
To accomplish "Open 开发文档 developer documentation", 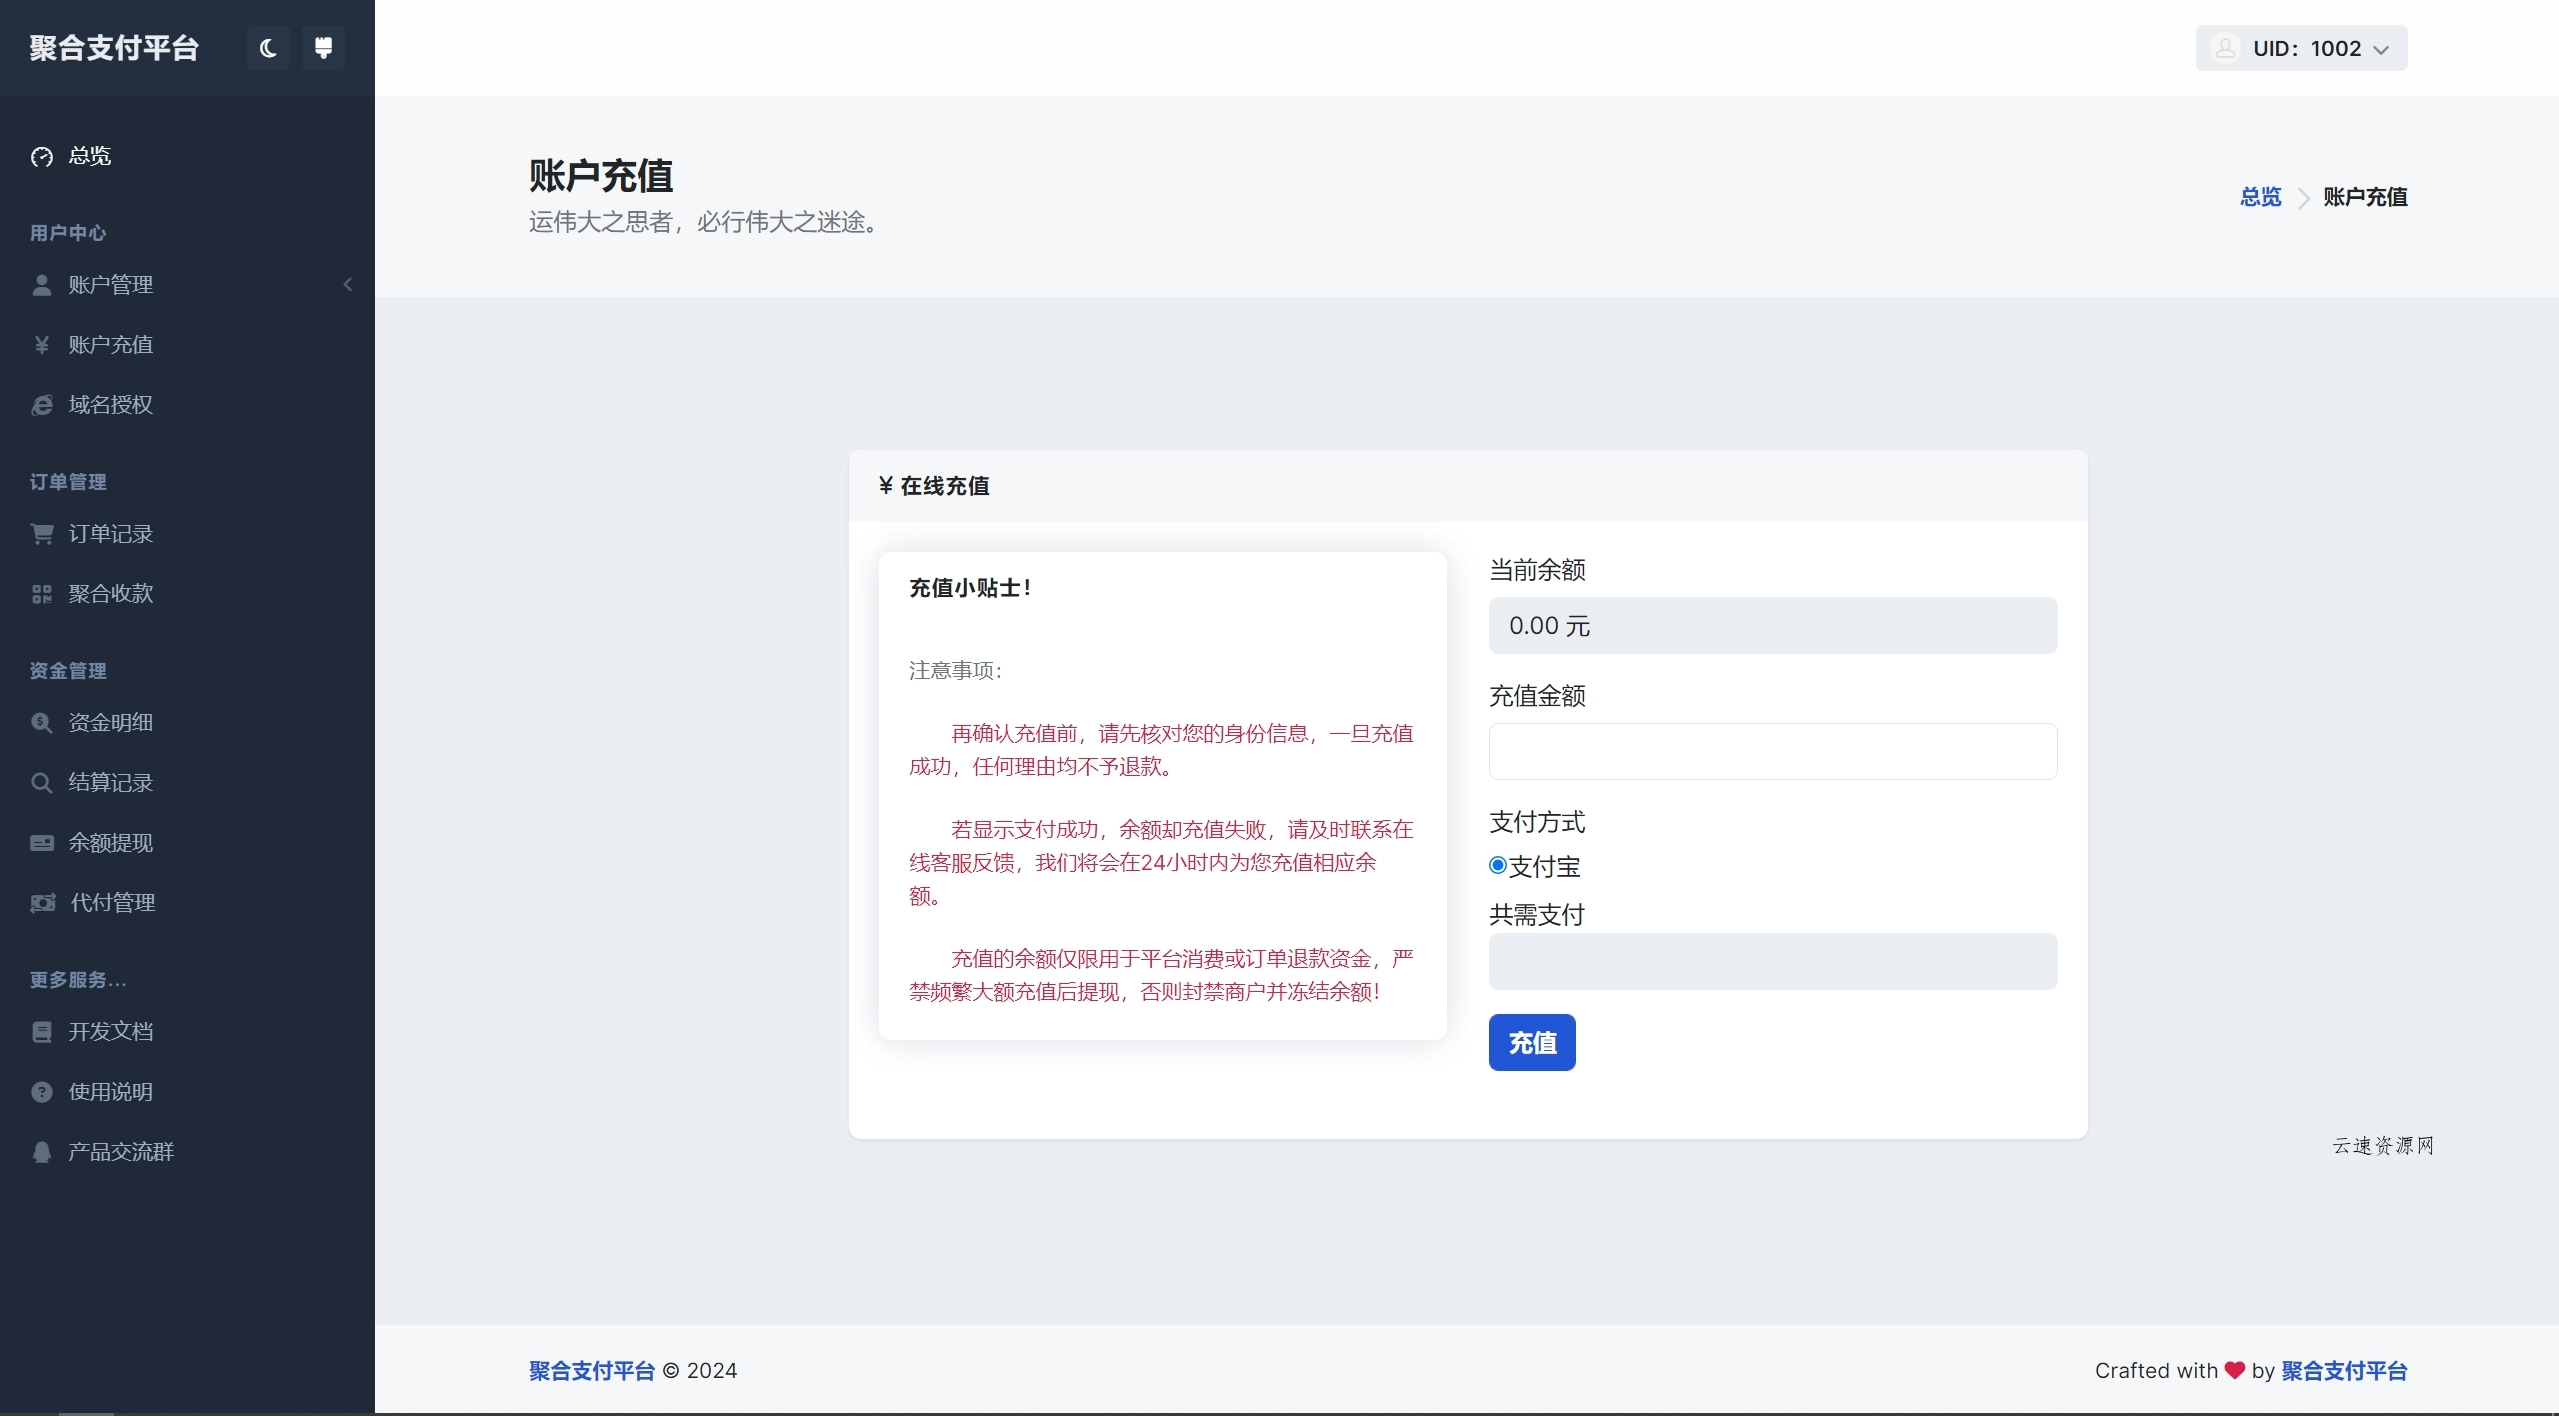I will click(x=111, y=1031).
